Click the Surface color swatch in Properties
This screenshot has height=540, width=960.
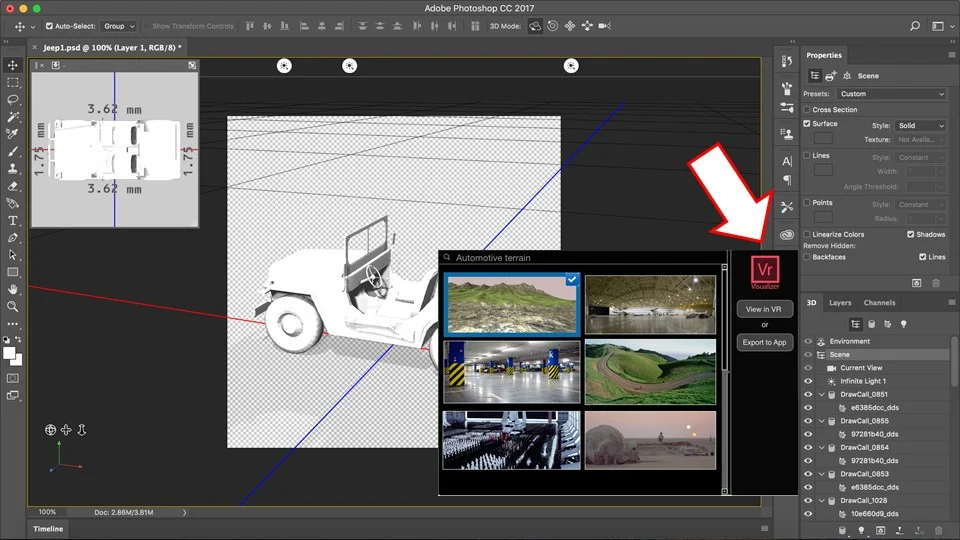point(823,138)
